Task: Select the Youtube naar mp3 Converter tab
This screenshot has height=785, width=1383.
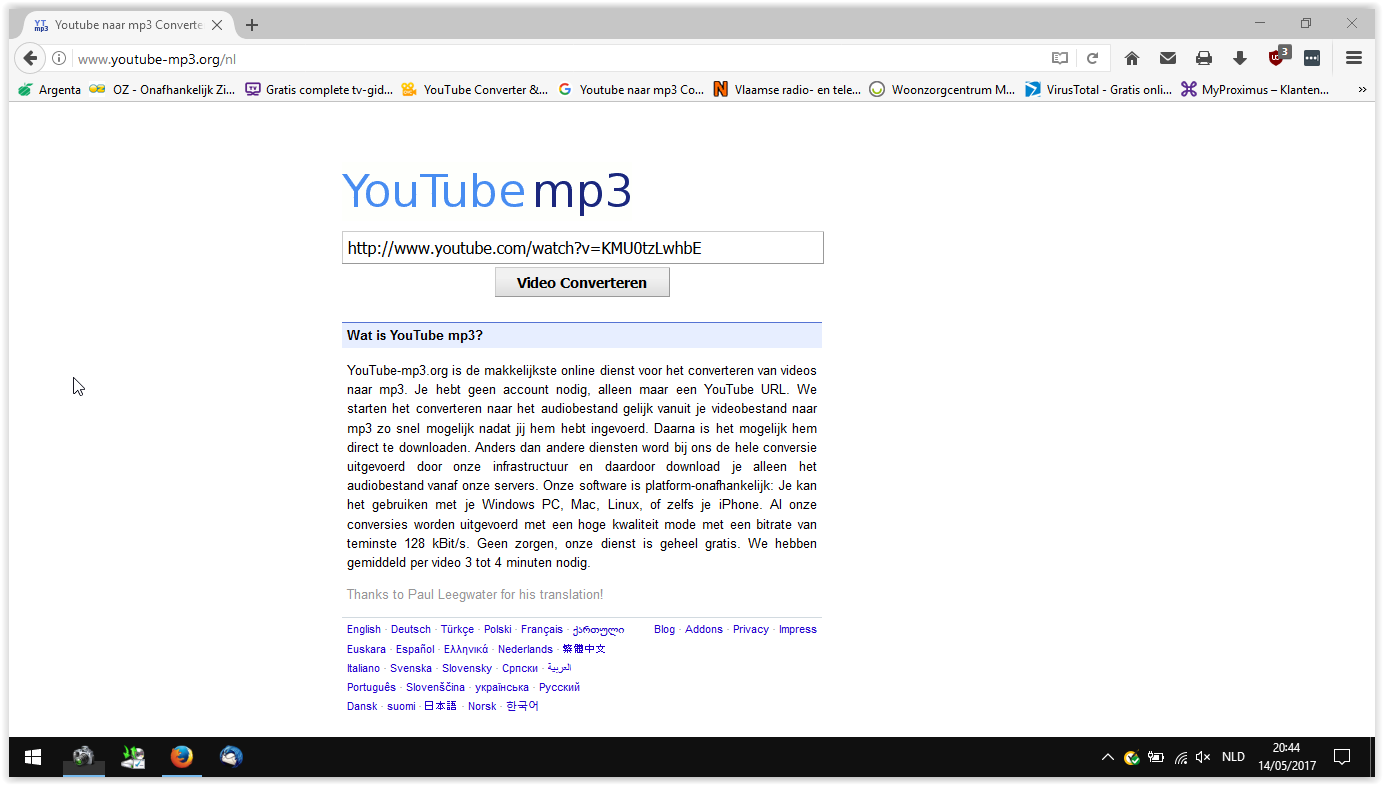Action: click(x=119, y=25)
